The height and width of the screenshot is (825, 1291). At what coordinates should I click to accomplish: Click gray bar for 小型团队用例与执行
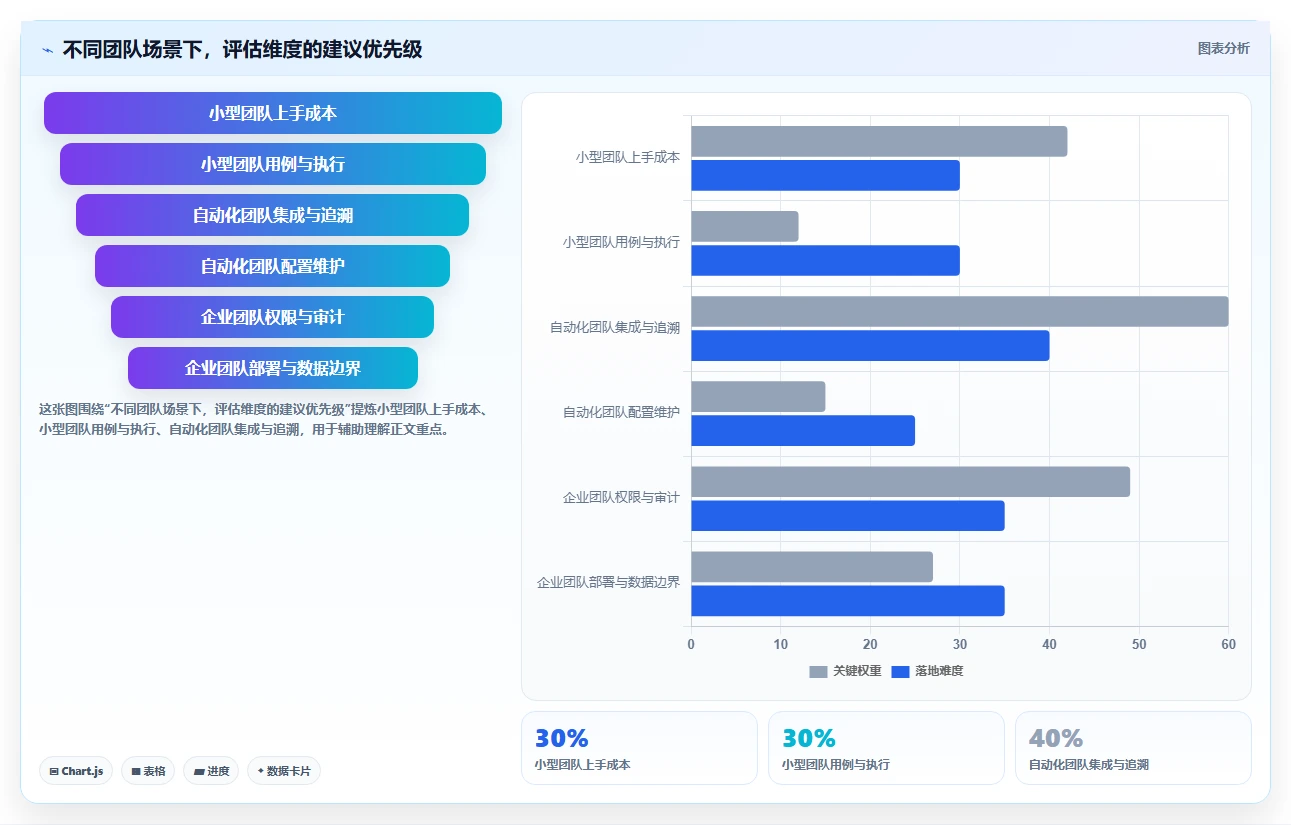pos(745,226)
